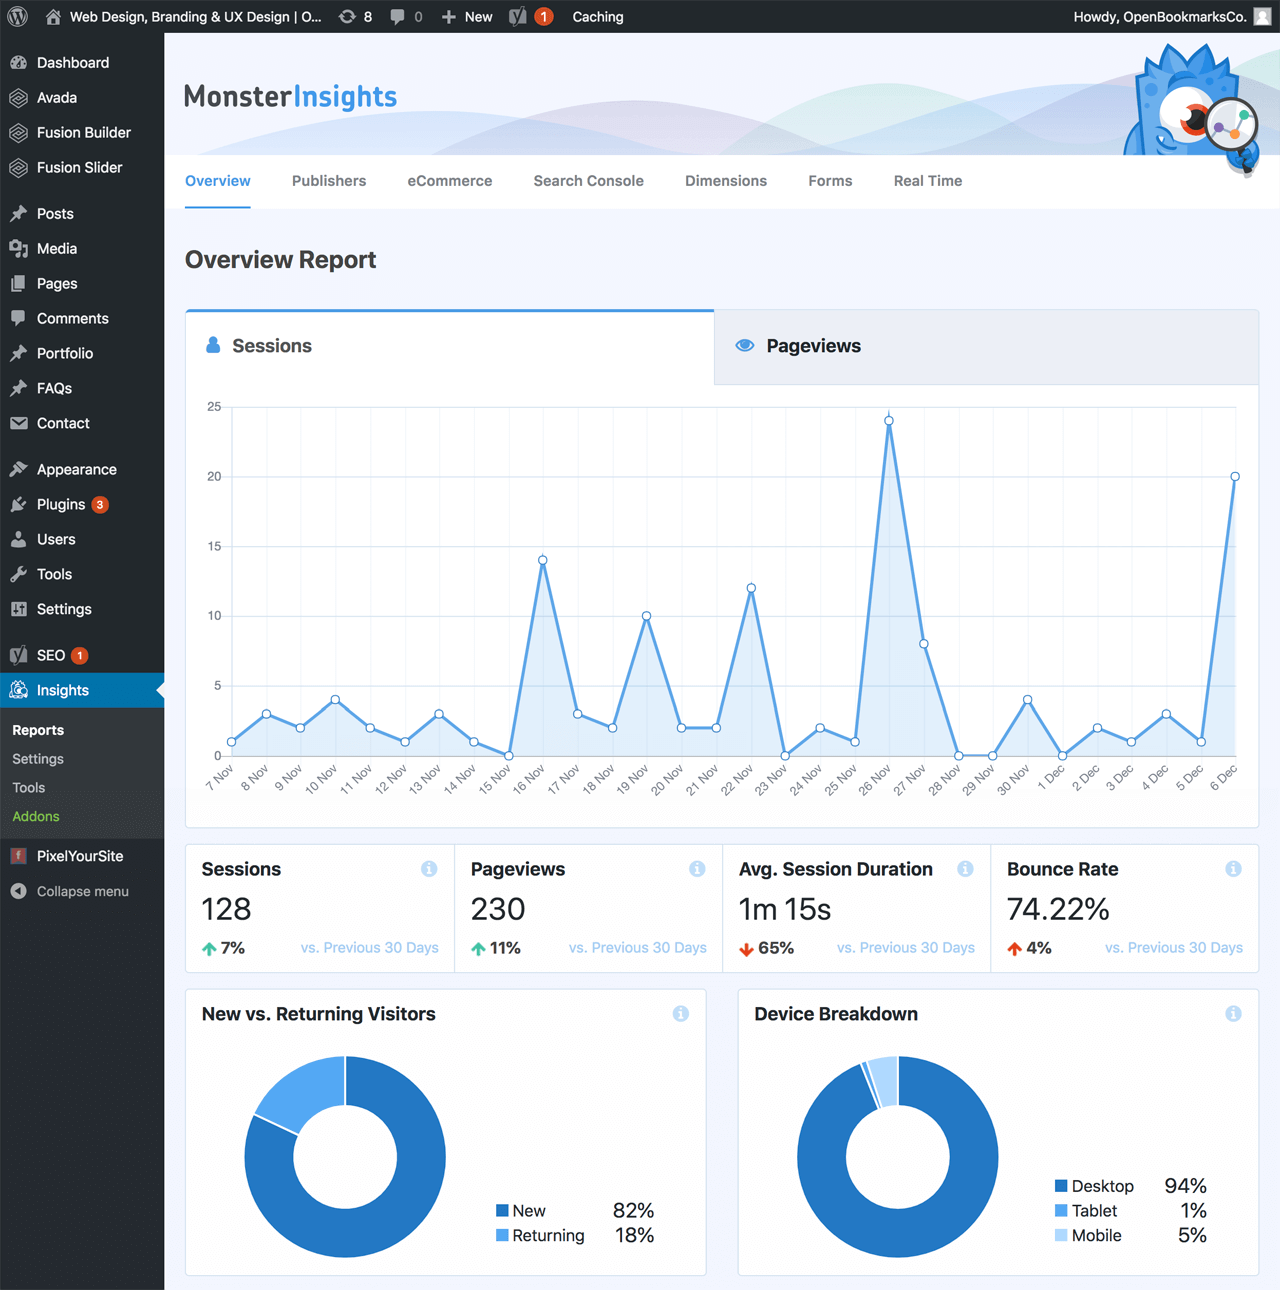Click the Posts pin icon
The image size is (1280, 1290).
19,213
